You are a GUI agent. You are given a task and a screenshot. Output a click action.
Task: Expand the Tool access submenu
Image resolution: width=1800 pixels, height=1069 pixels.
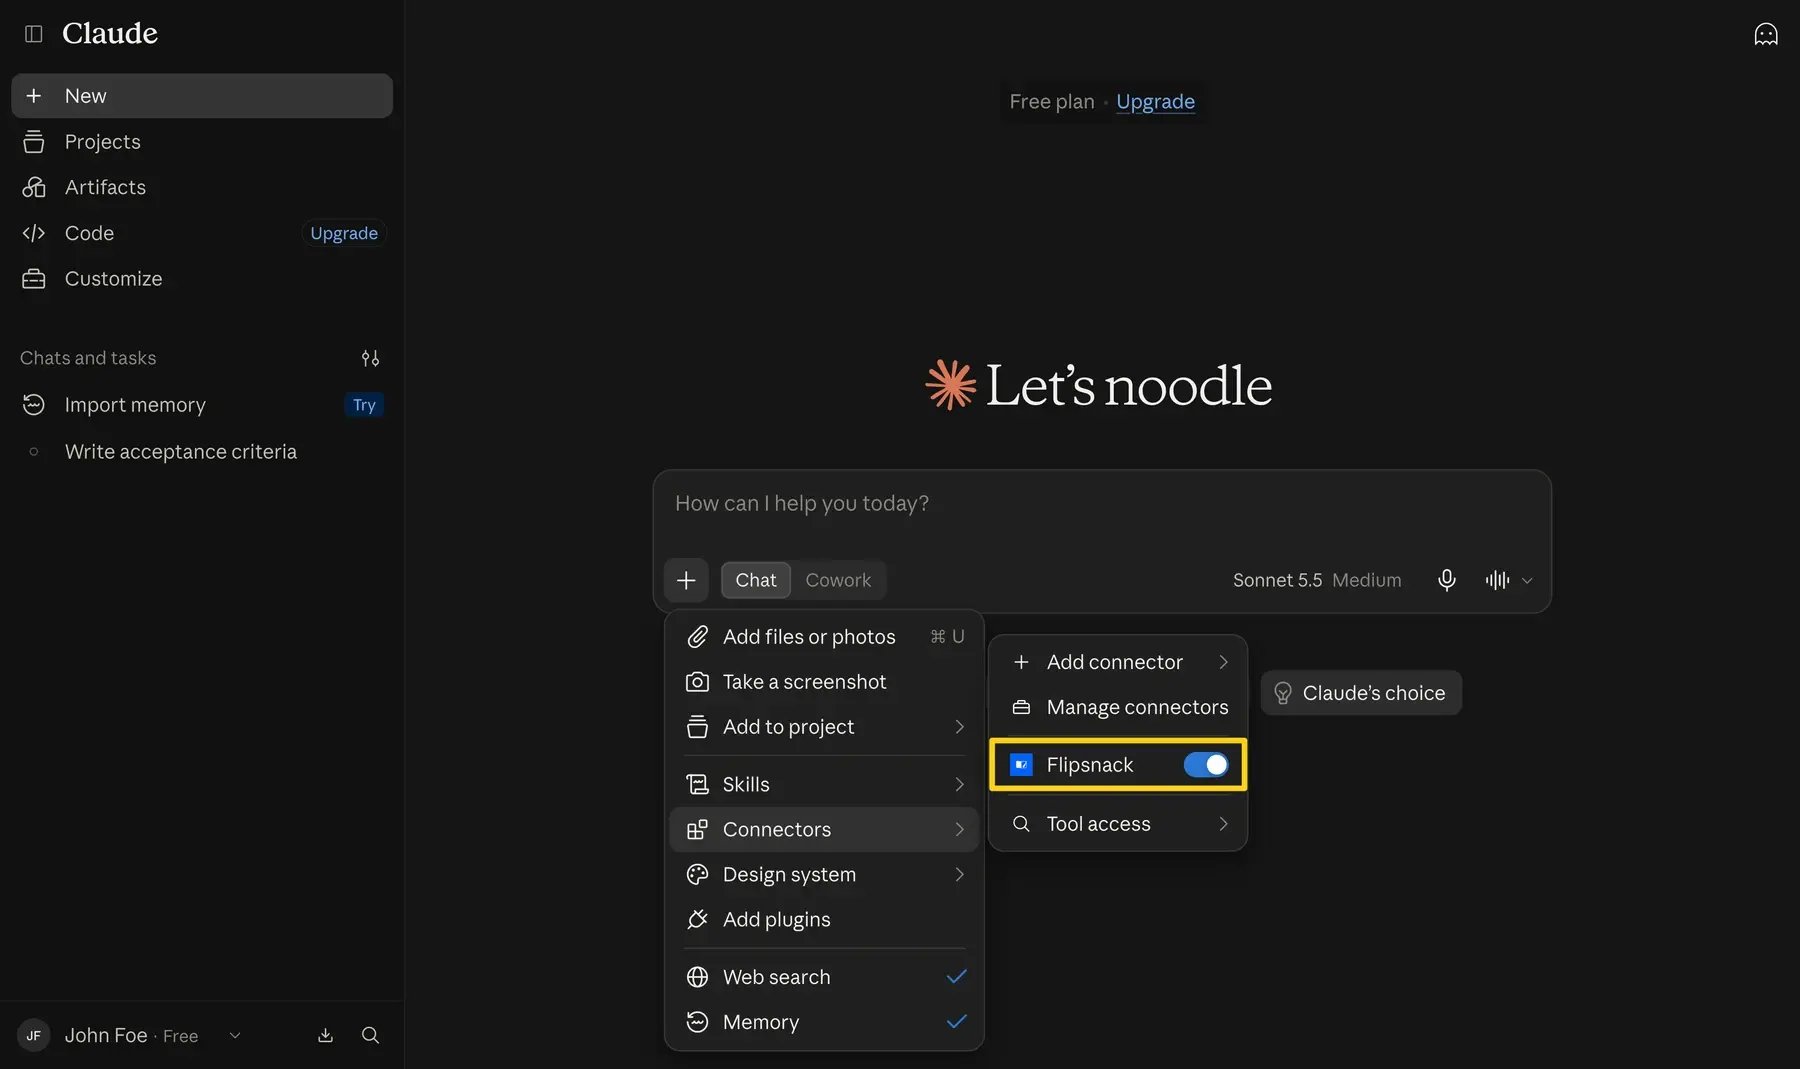[1118, 824]
